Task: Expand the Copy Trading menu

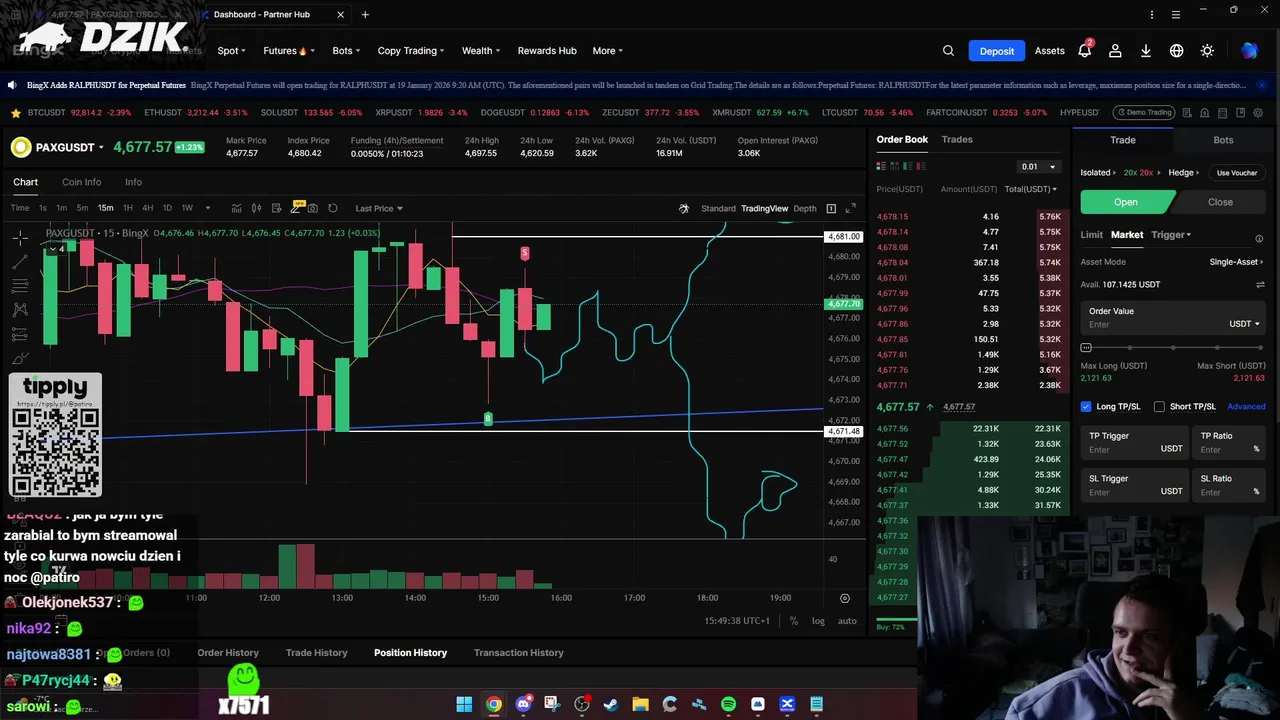Action: point(411,51)
